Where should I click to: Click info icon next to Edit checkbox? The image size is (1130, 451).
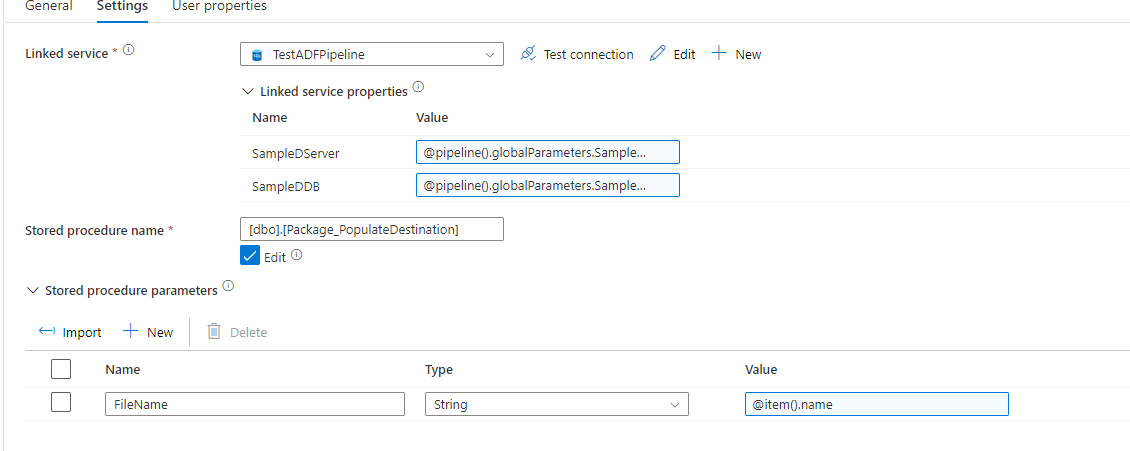click(297, 255)
